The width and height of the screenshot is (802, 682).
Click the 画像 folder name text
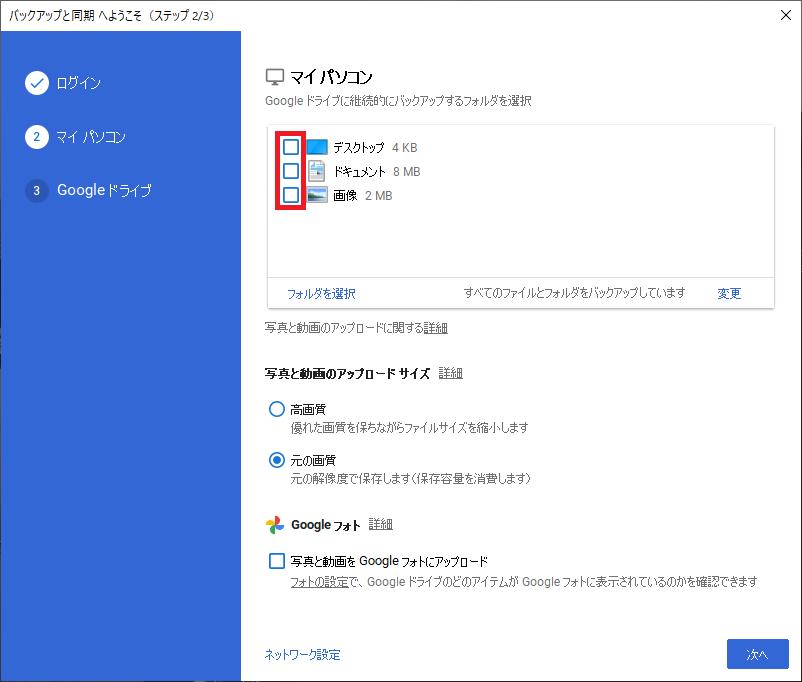point(345,196)
